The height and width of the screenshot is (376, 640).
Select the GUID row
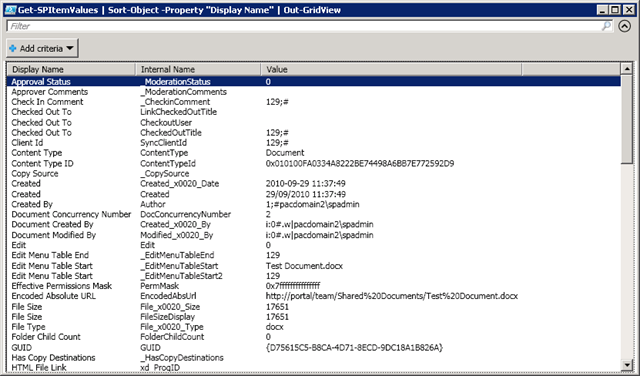point(313,347)
